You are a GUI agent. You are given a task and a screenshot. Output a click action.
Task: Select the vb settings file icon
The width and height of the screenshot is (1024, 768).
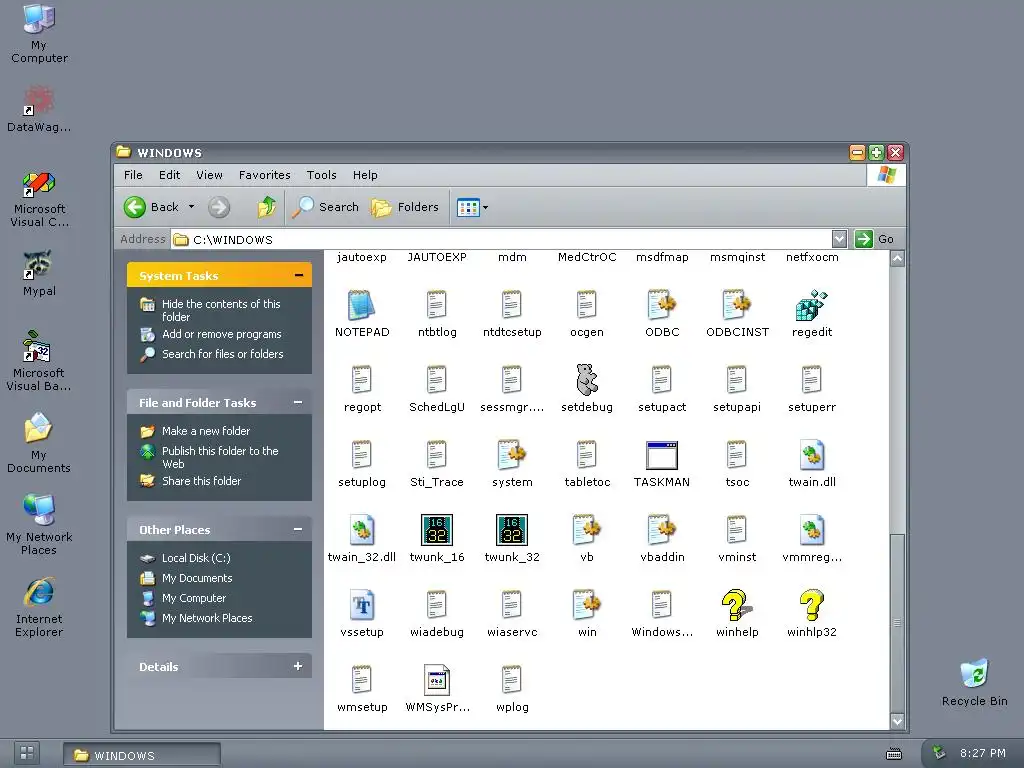[x=586, y=530]
